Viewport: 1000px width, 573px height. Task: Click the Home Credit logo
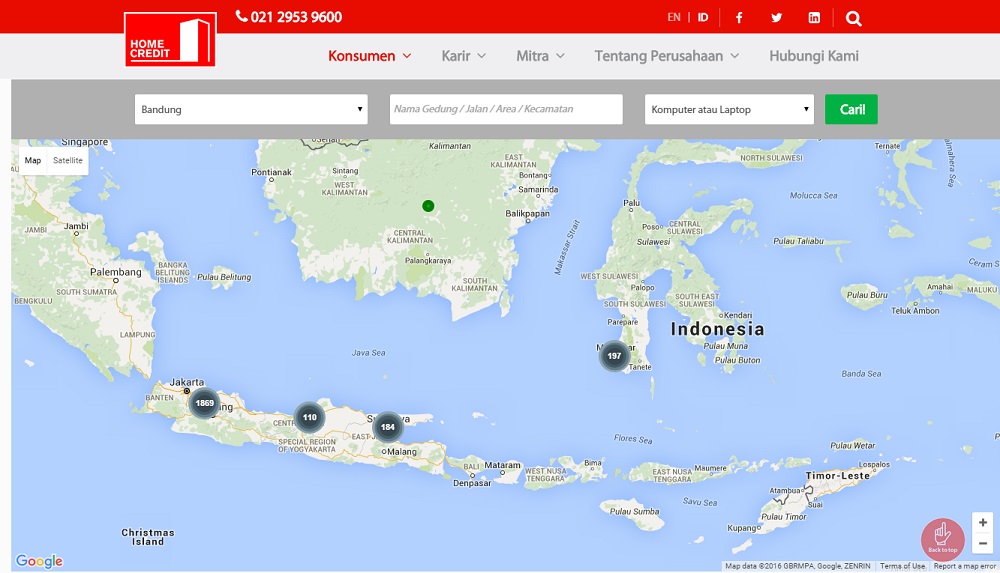pyautogui.click(x=170, y=39)
